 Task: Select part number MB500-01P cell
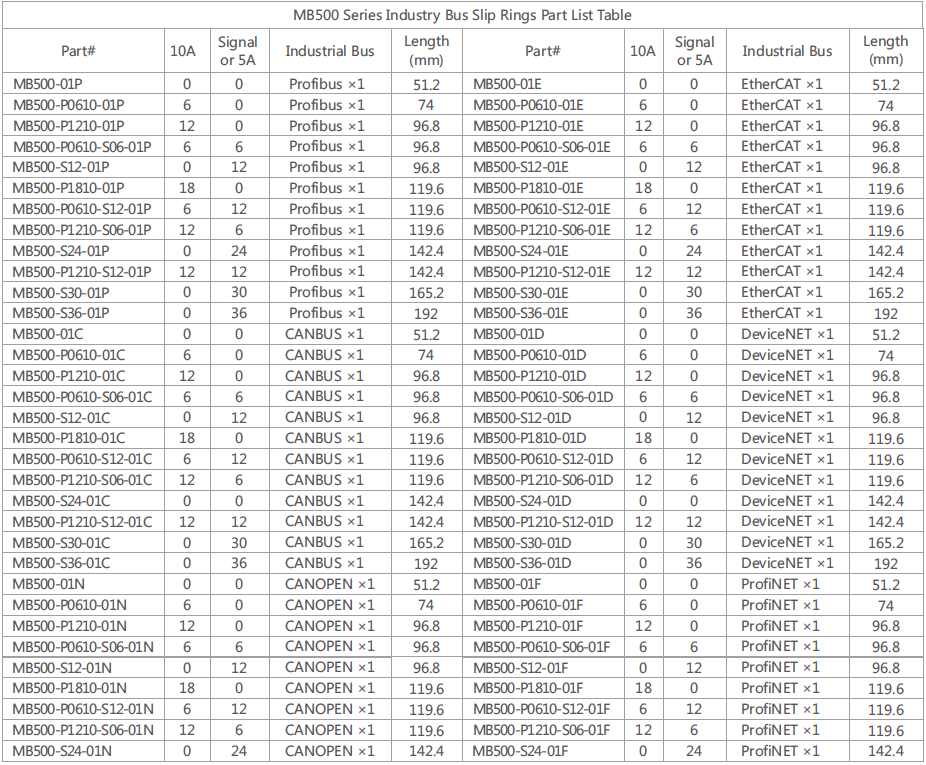pyautogui.click(x=48, y=84)
